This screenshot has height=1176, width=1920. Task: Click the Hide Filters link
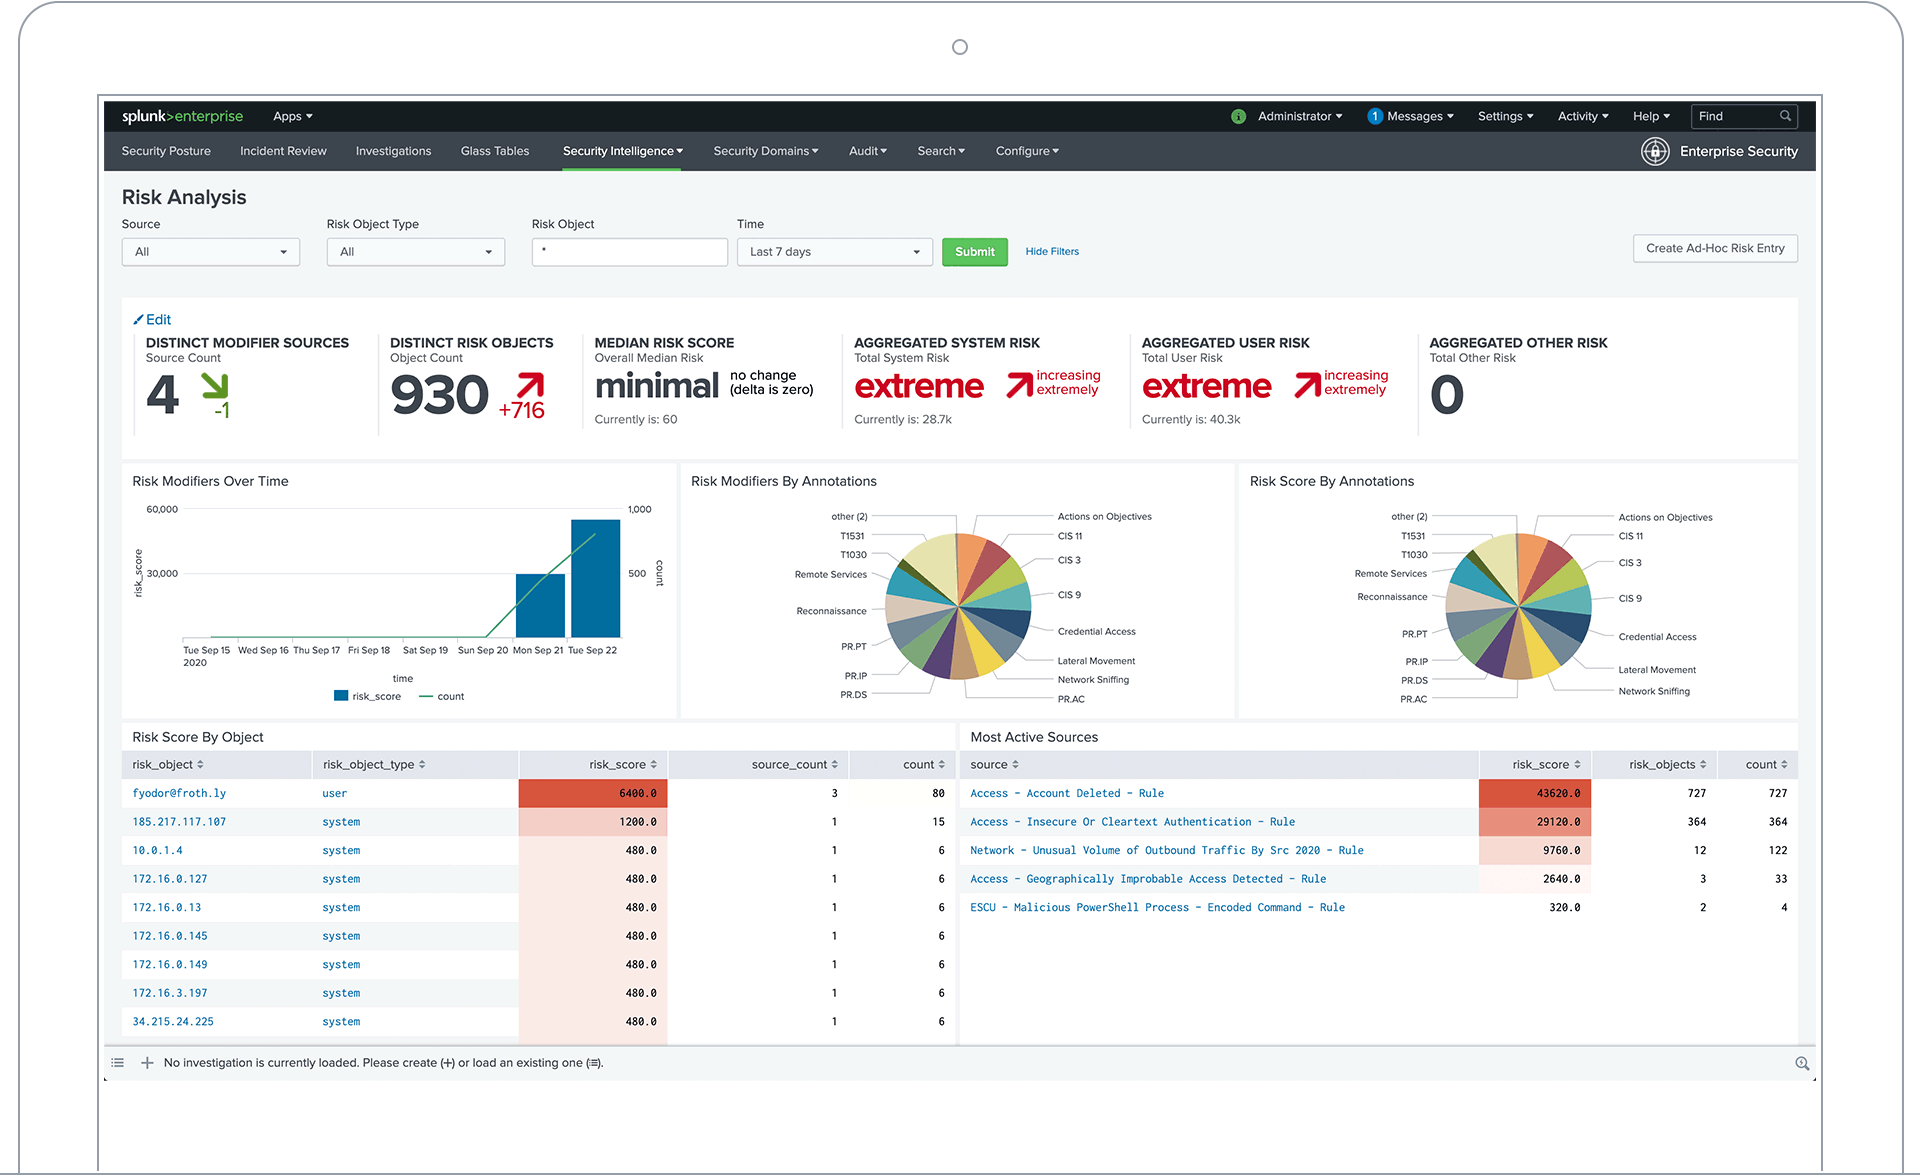(1052, 252)
